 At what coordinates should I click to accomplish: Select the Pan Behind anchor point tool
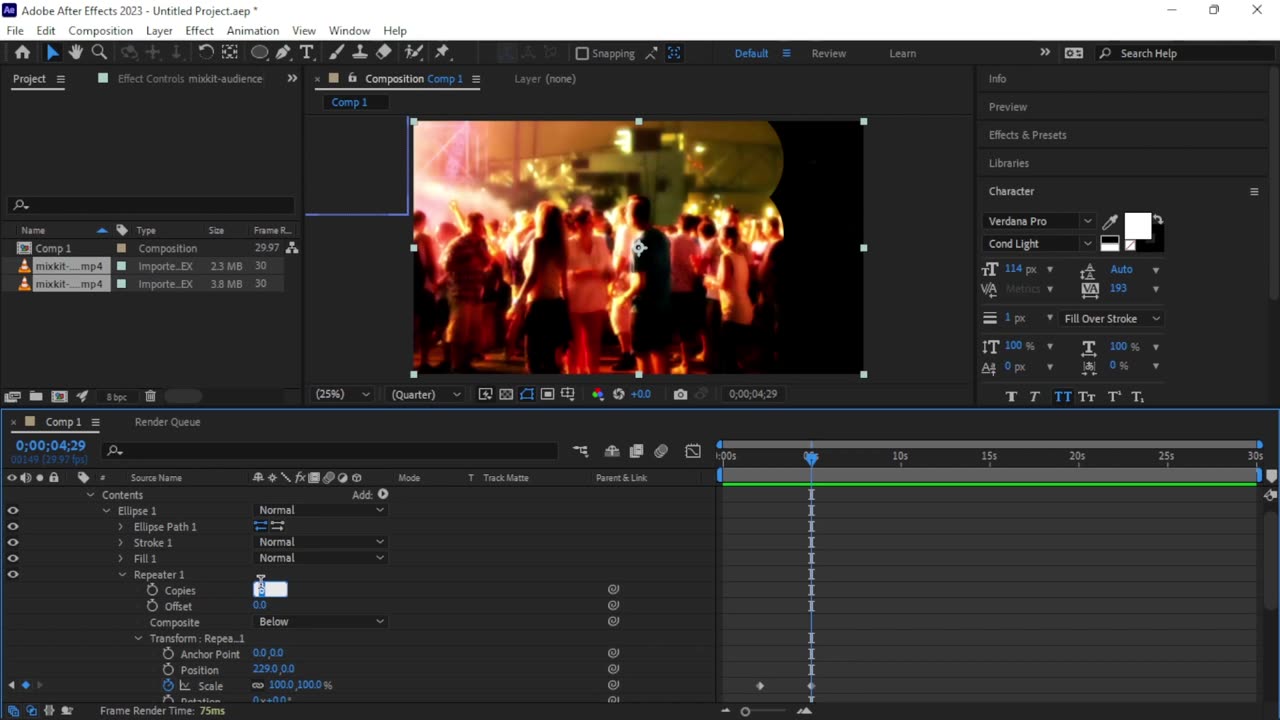click(x=230, y=53)
